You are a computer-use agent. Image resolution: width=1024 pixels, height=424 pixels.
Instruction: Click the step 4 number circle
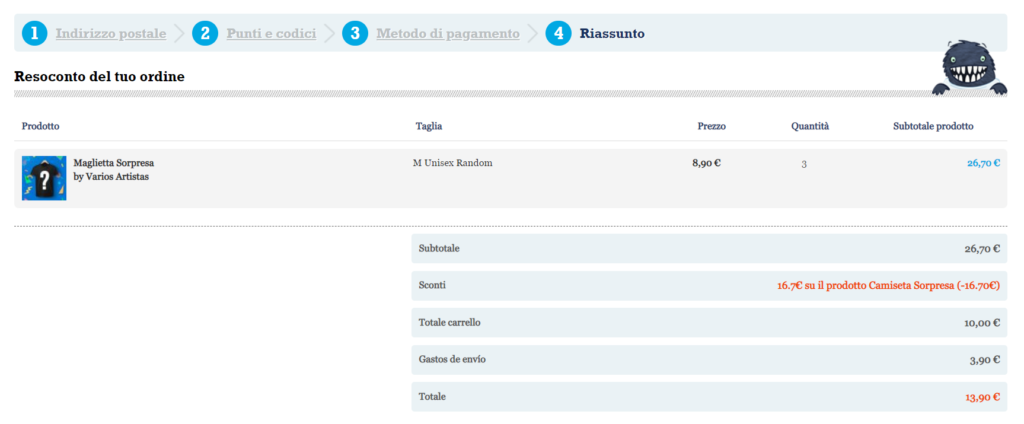[x=558, y=33]
